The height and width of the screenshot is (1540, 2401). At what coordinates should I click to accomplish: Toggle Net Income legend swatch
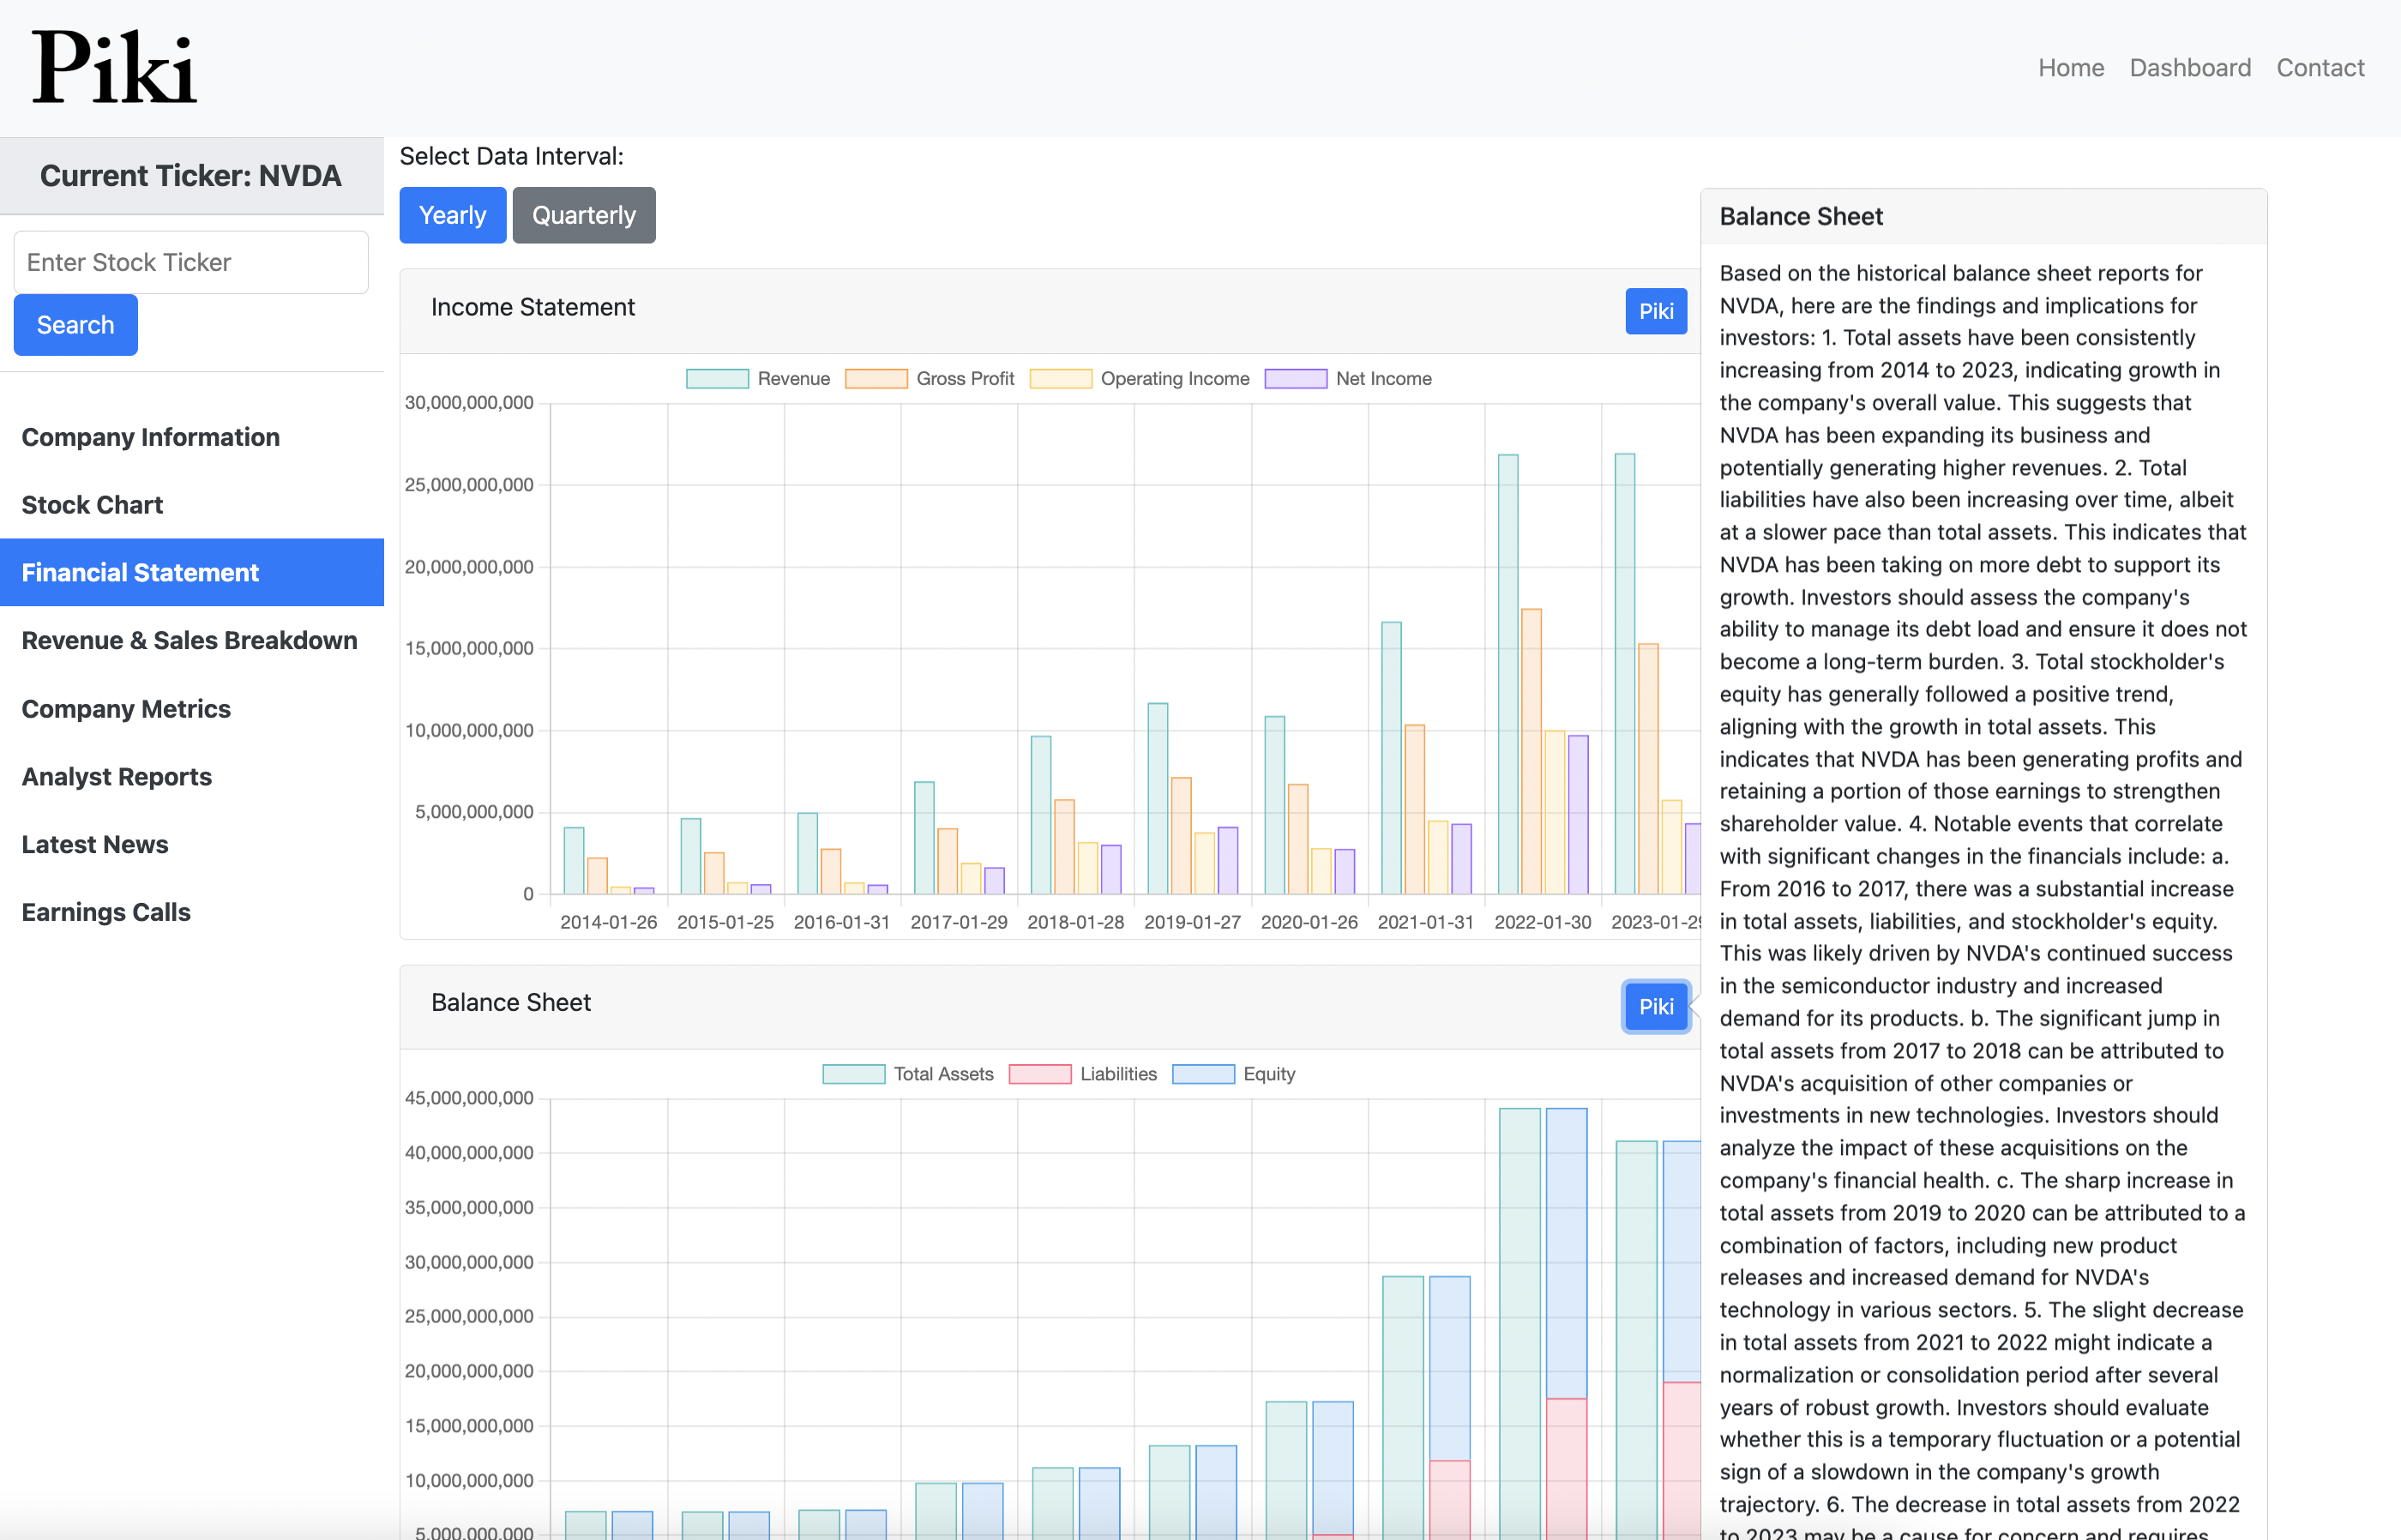point(1296,379)
